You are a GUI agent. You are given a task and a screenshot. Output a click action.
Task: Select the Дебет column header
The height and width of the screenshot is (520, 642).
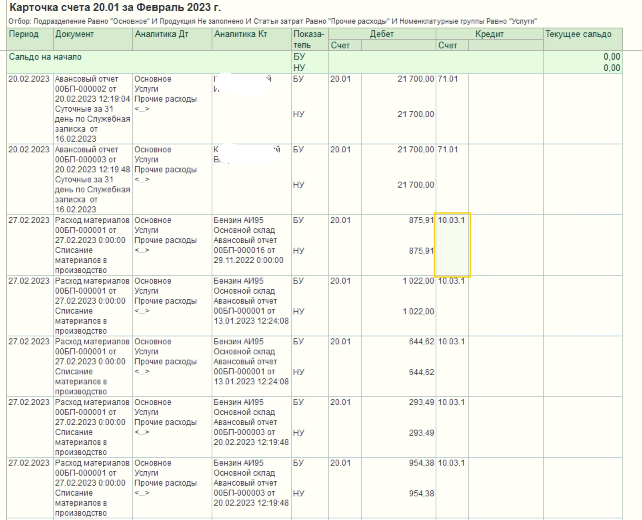(381, 34)
